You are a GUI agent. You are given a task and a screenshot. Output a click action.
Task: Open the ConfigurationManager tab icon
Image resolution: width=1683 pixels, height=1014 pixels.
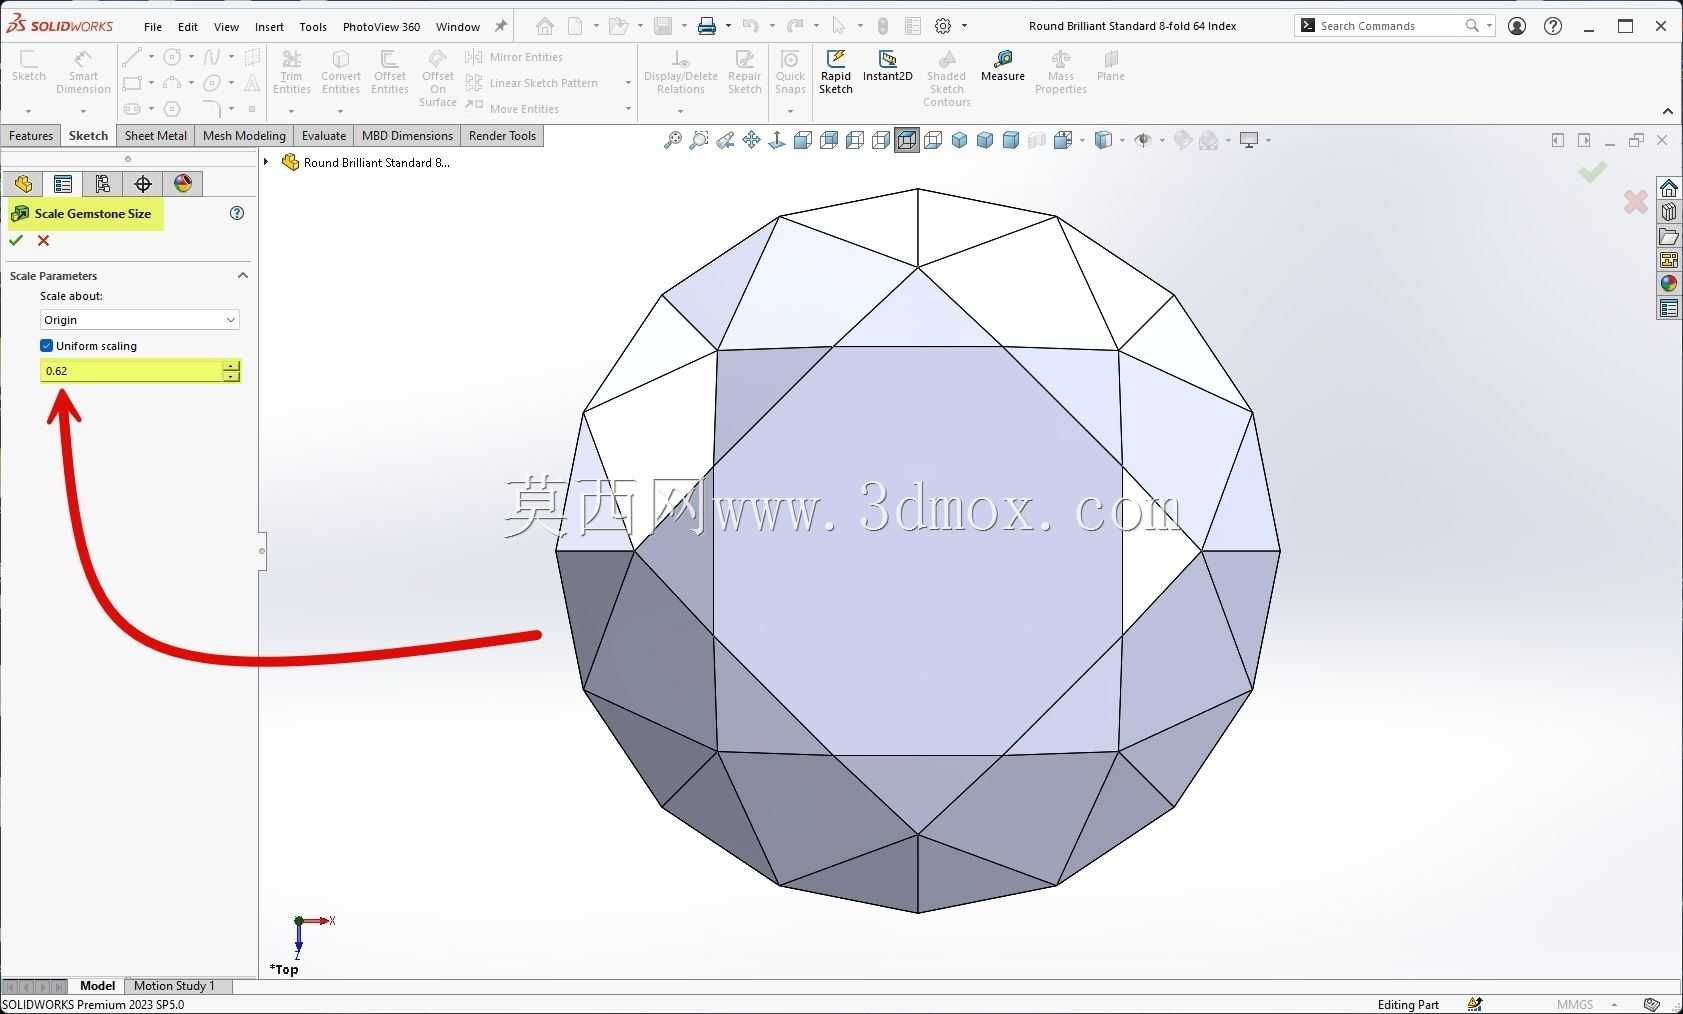point(103,184)
